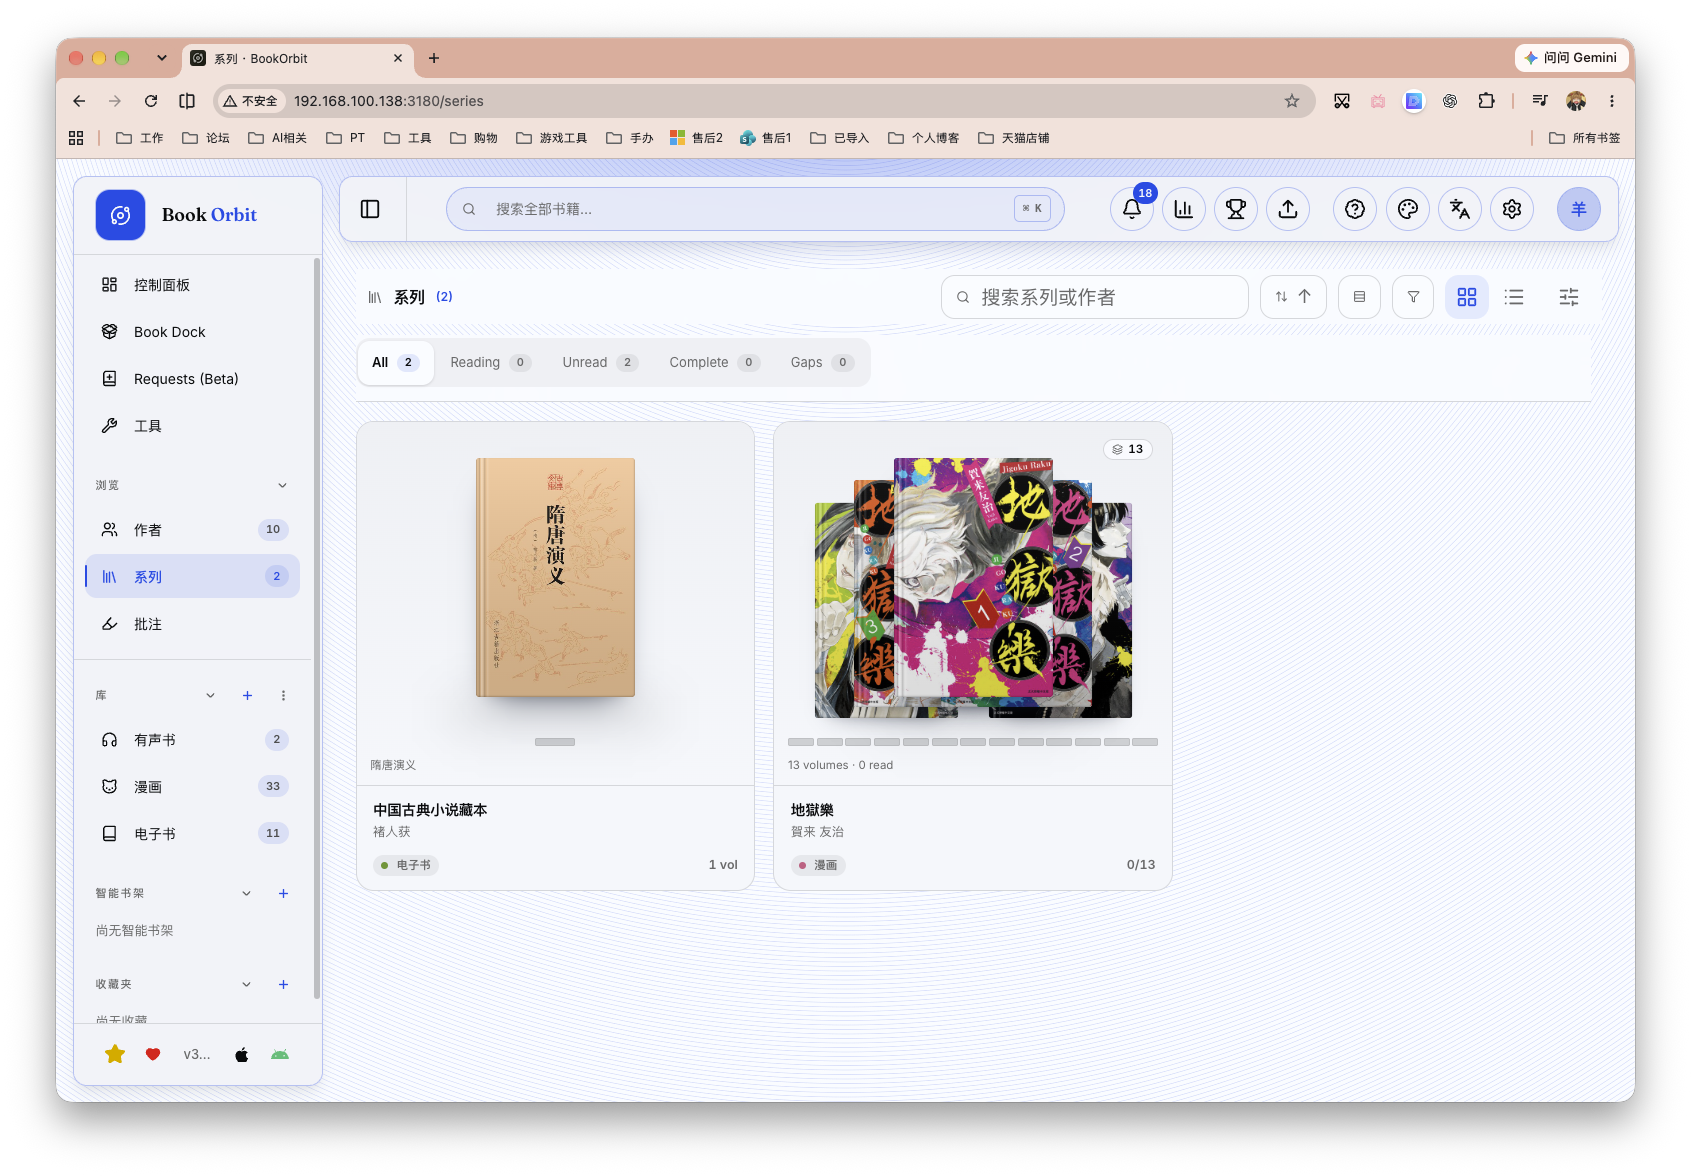1691x1176 pixels.
Task: Open the user avatar menu
Action: pyautogui.click(x=1579, y=209)
